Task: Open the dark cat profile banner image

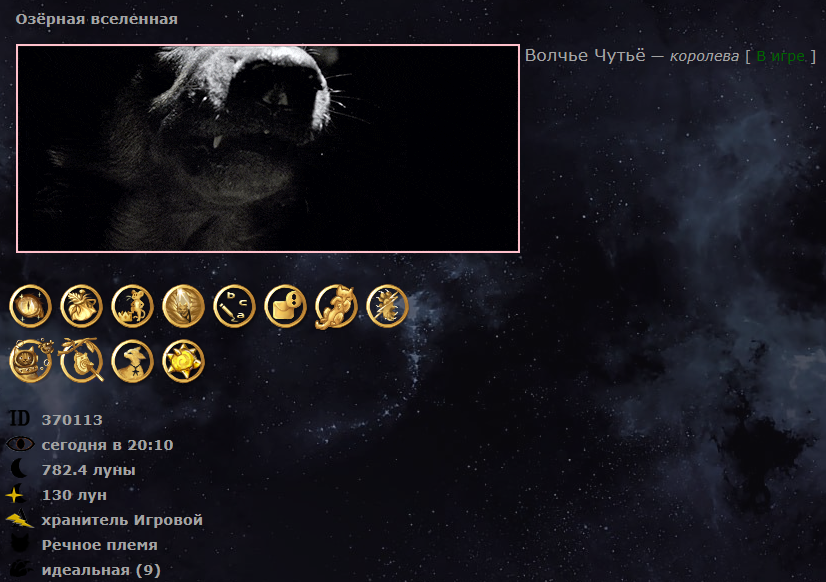Action: tap(268, 149)
